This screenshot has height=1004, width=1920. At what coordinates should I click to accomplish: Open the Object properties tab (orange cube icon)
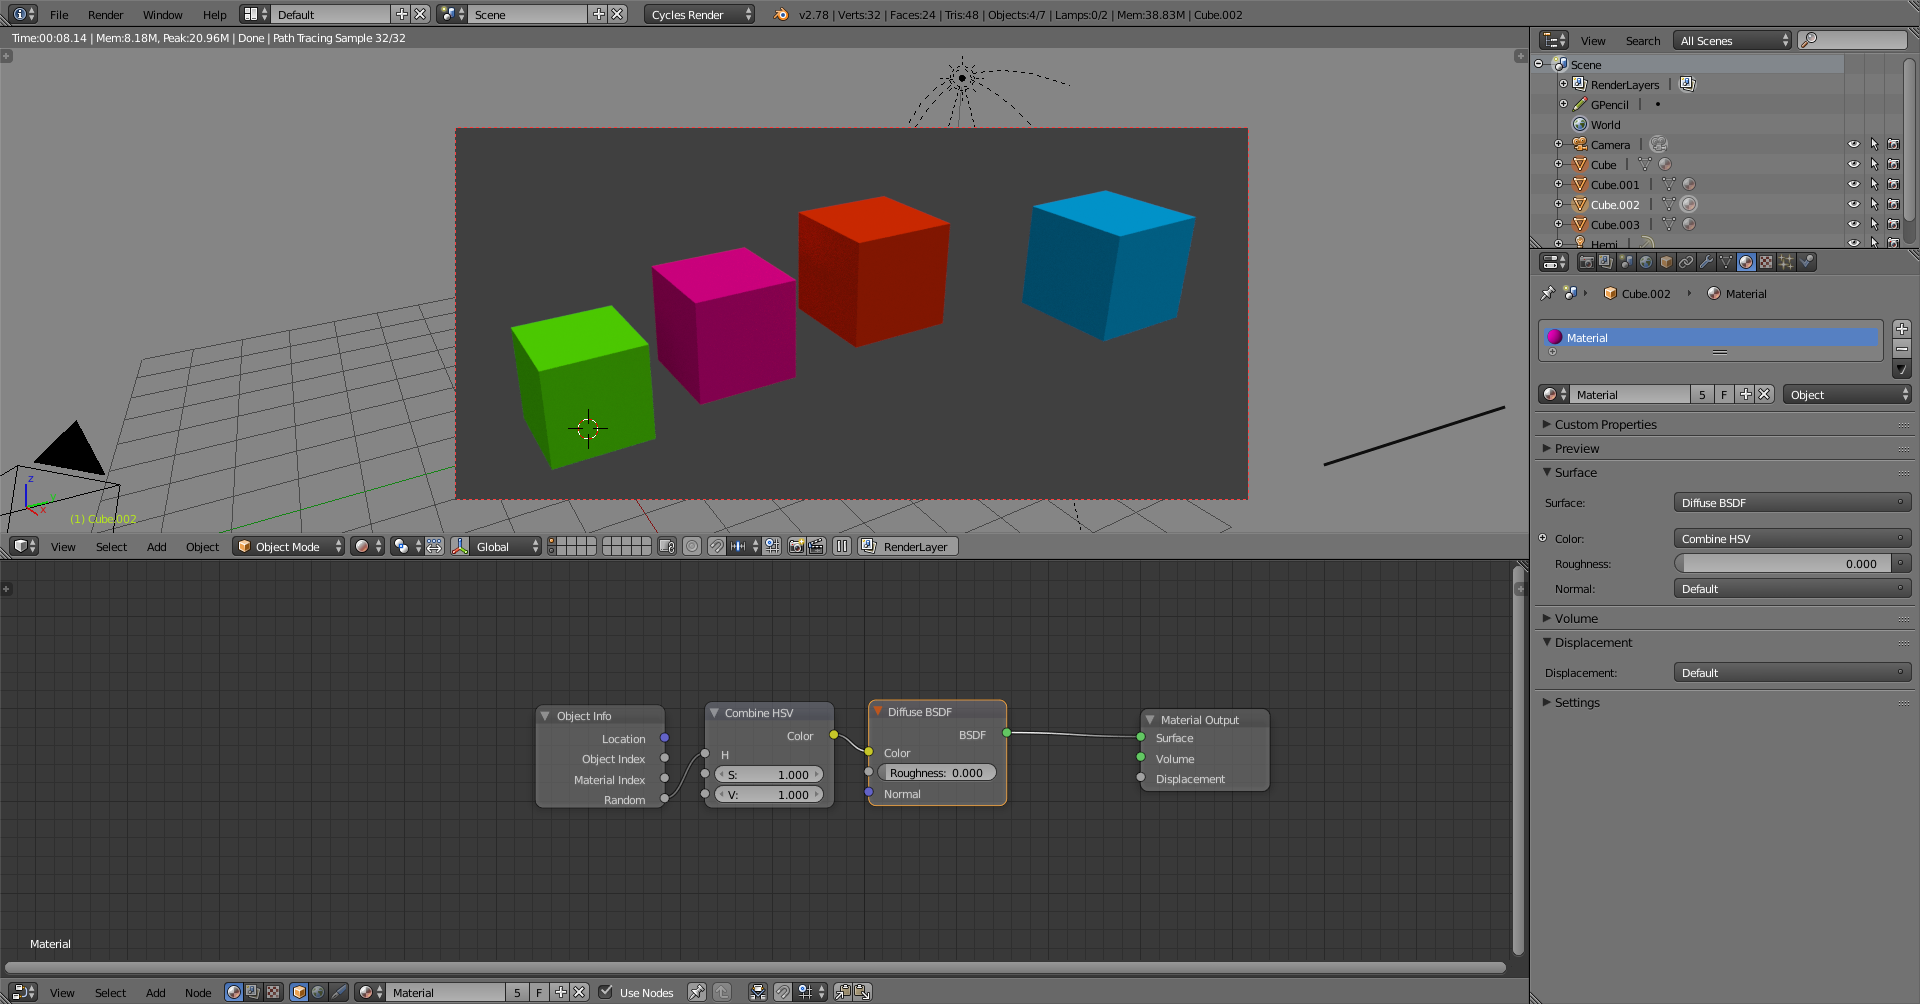(x=1666, y=262)
